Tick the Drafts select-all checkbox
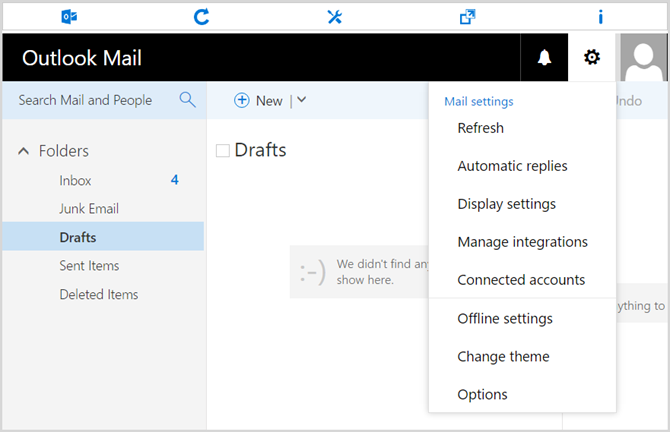Viewport: 670px width, 432px height. pyautogui.click(x=223, y=150)
